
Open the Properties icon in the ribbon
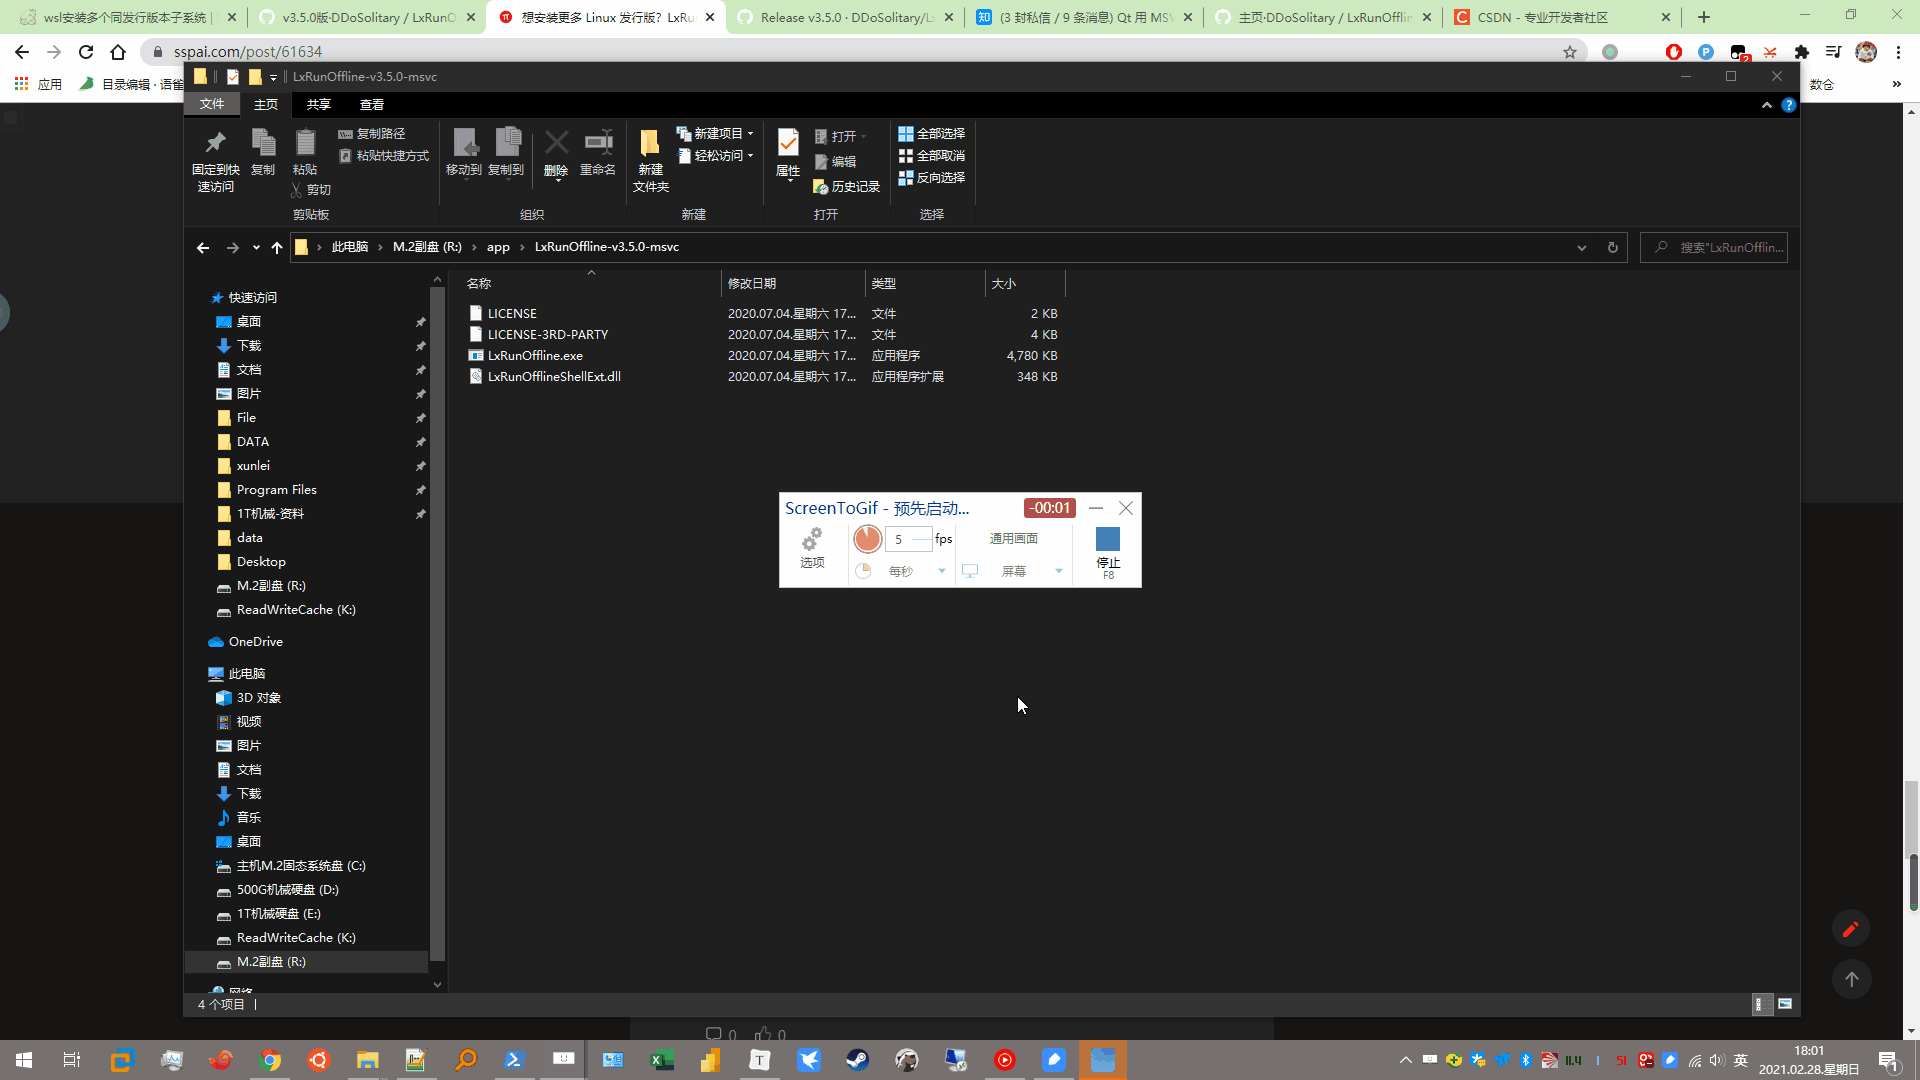point(788,154)
